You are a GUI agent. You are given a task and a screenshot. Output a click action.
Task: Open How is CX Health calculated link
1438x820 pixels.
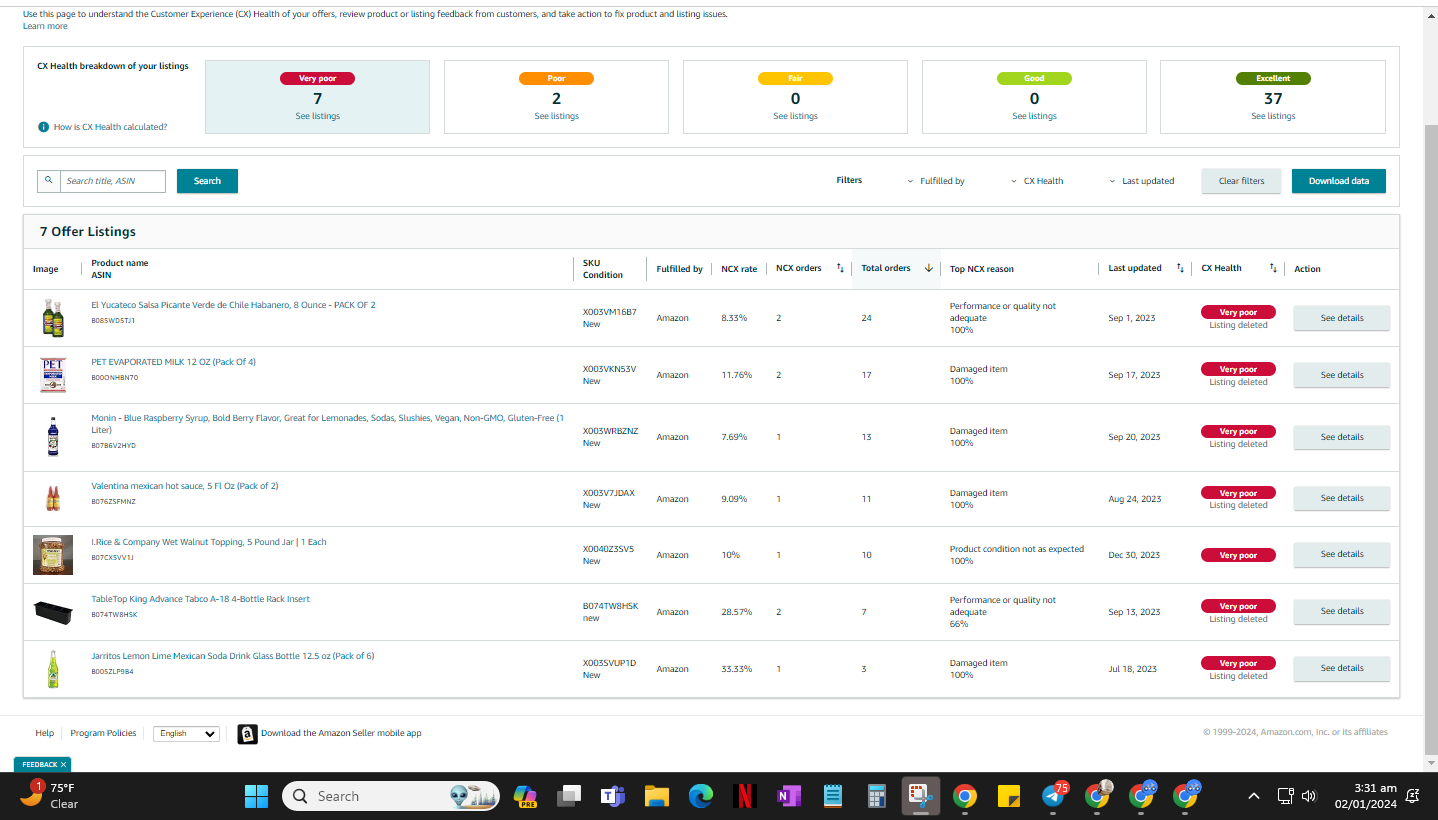(x=110, y=127)
